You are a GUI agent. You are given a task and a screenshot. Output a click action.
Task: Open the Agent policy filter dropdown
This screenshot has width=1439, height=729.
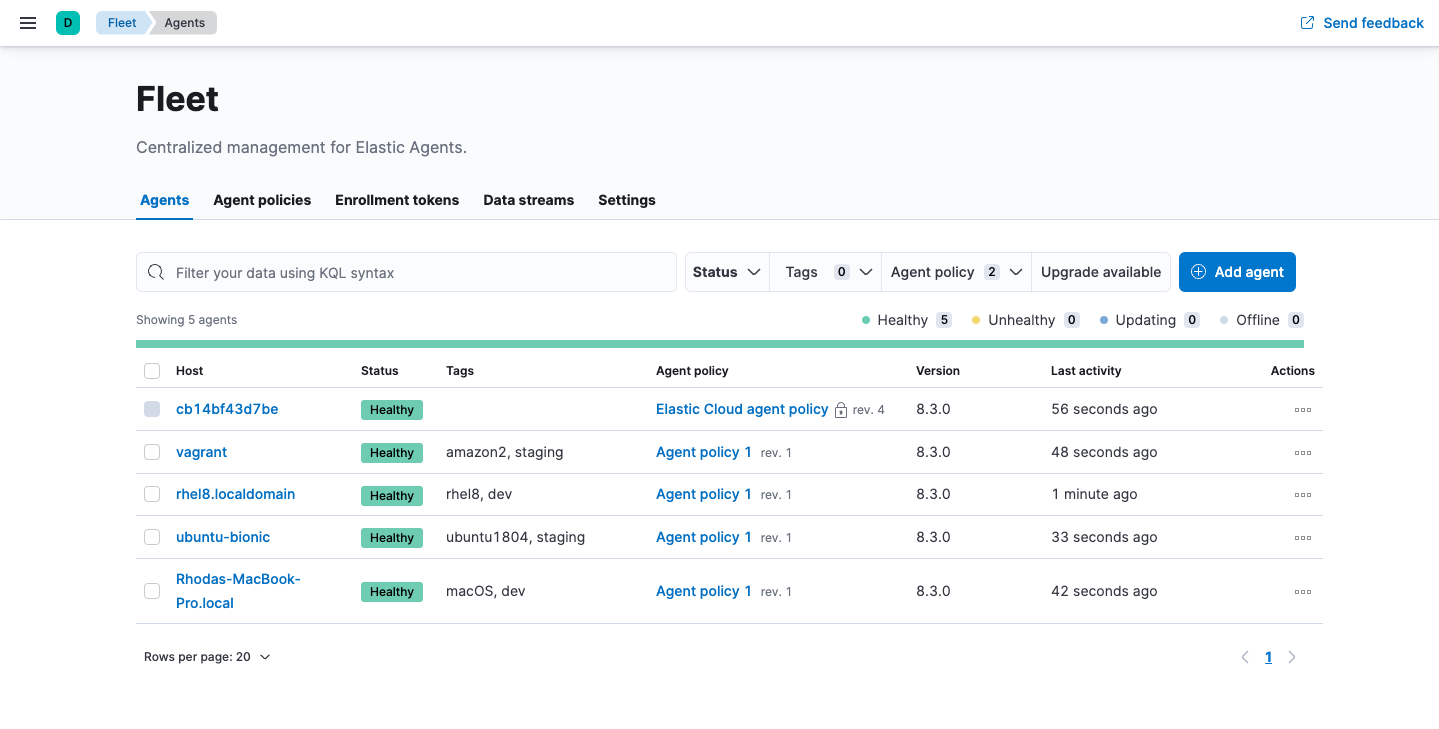click(x=955, y=272)
